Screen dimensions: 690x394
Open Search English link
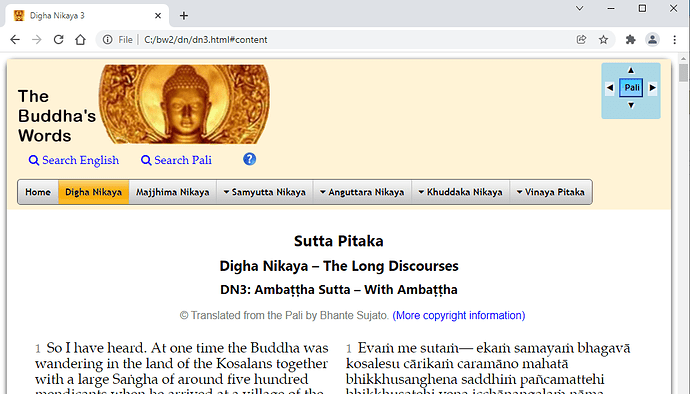pyautogui.click(x=73, y=160)
